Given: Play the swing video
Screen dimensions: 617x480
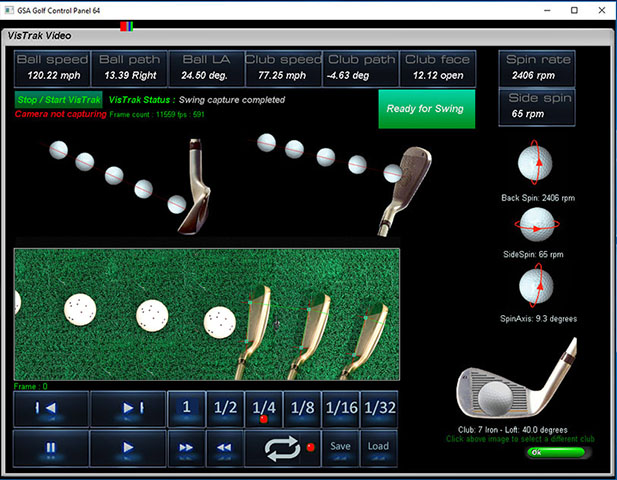Looking at the screenshot, I should coord(128,448).
